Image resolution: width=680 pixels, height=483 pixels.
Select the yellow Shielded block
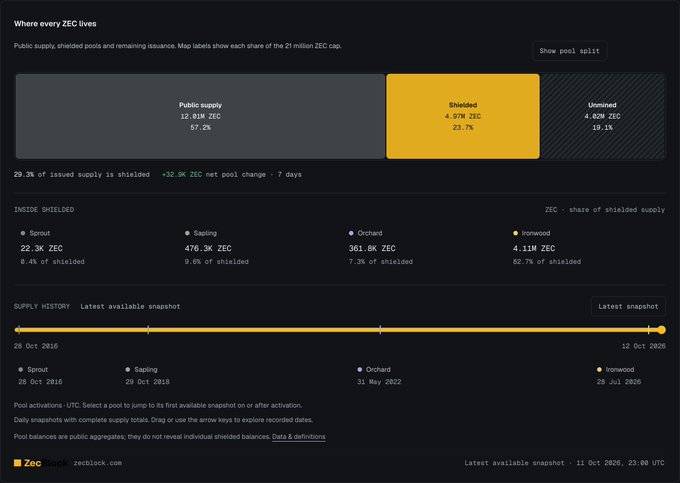click(463, 116)
